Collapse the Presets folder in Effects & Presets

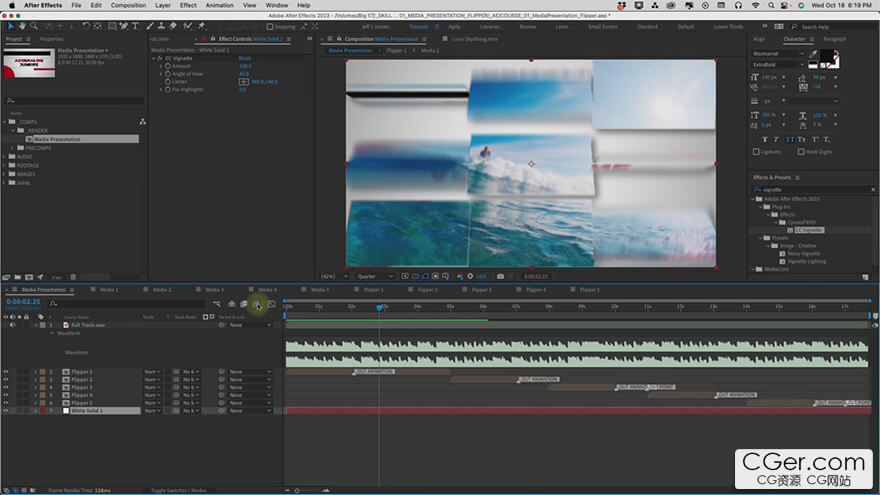[x=761, y=238]
